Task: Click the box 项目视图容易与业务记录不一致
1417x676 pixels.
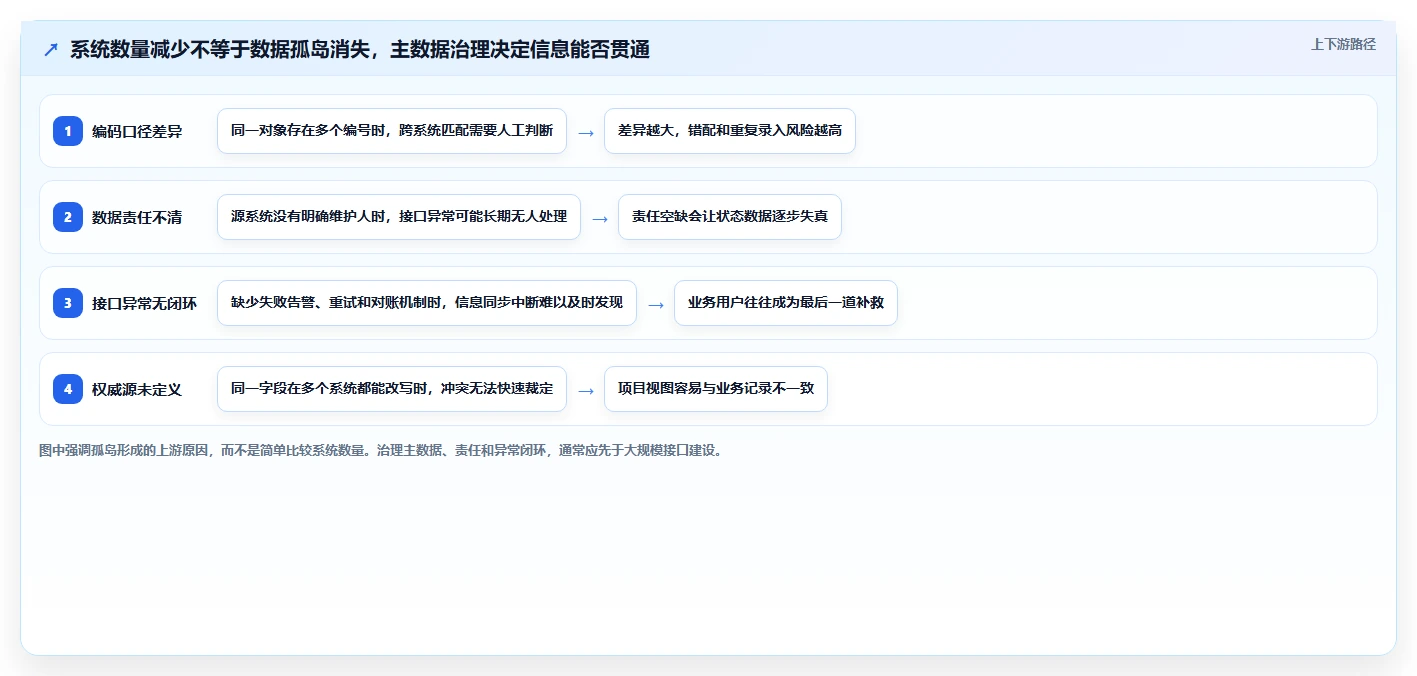Action: [716, 389]
